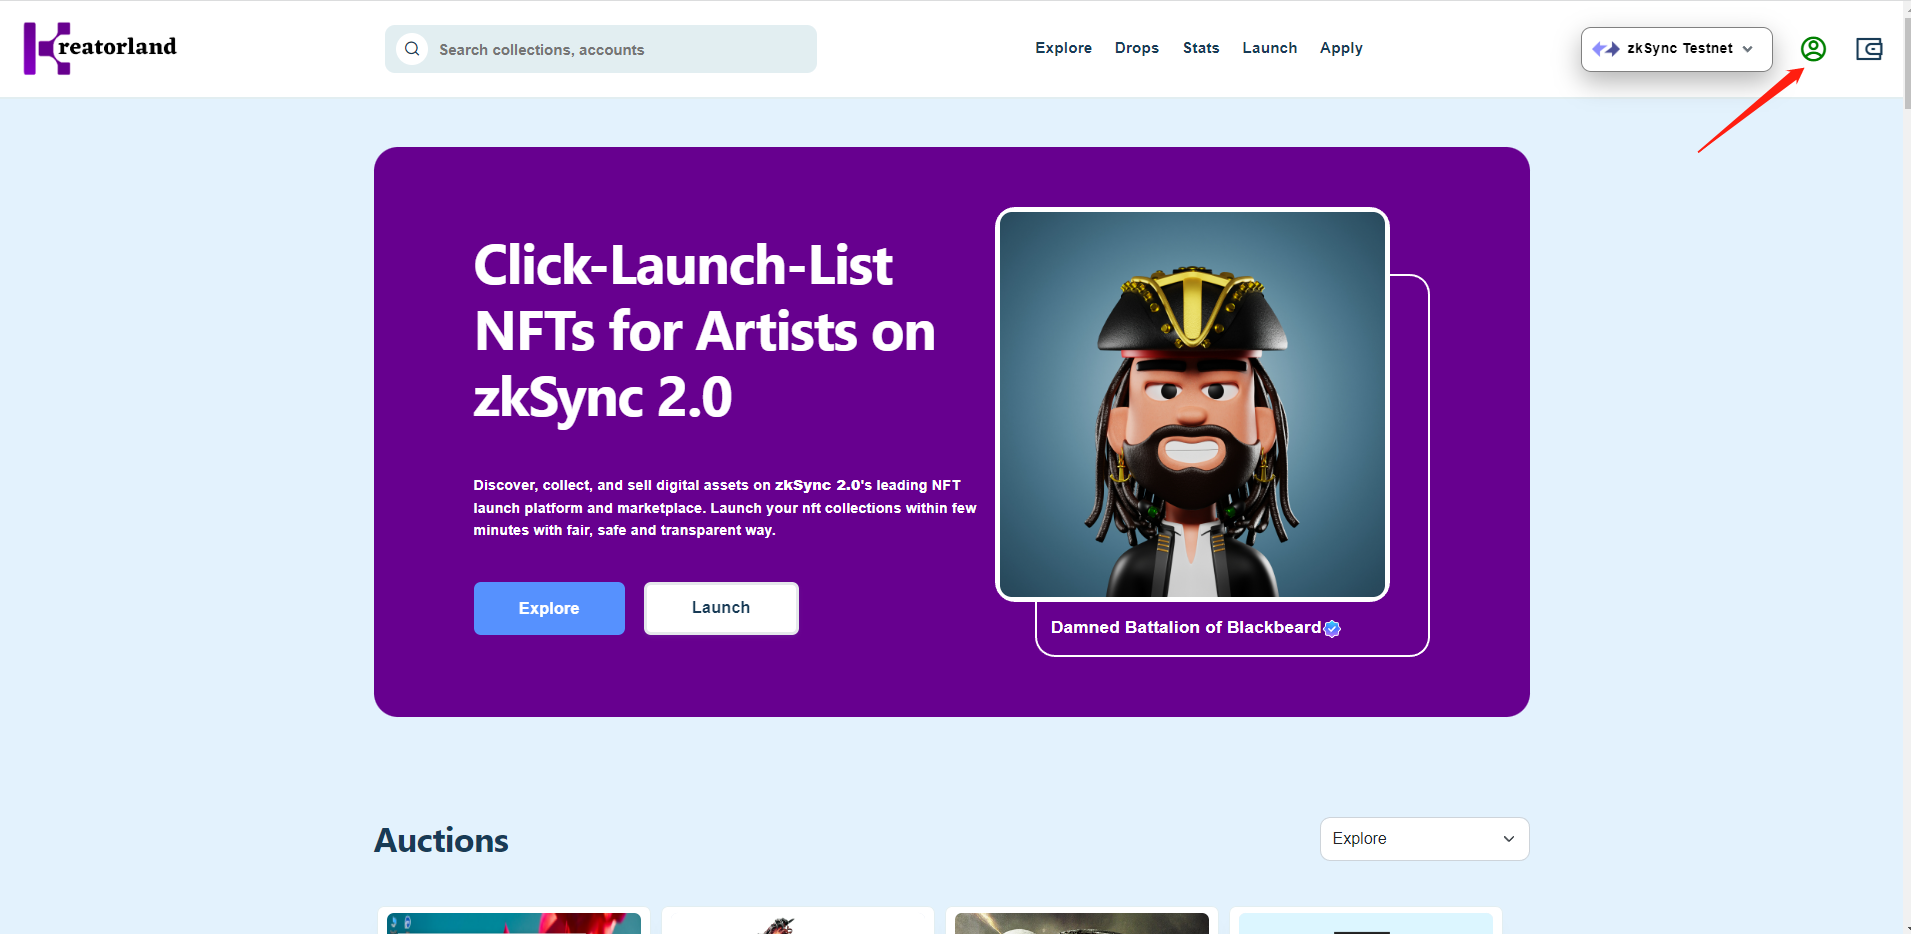Open the green user profile icon
The width and height of the screenshot is (1911, 934).
click(x=1813, y=49)
